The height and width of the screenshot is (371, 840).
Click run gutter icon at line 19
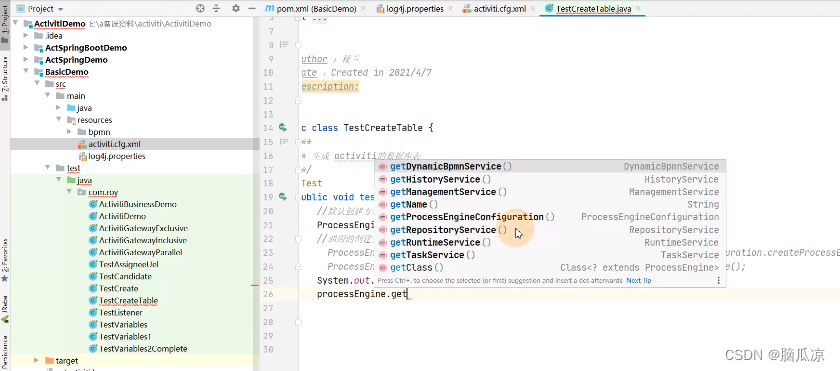point(283,197)
